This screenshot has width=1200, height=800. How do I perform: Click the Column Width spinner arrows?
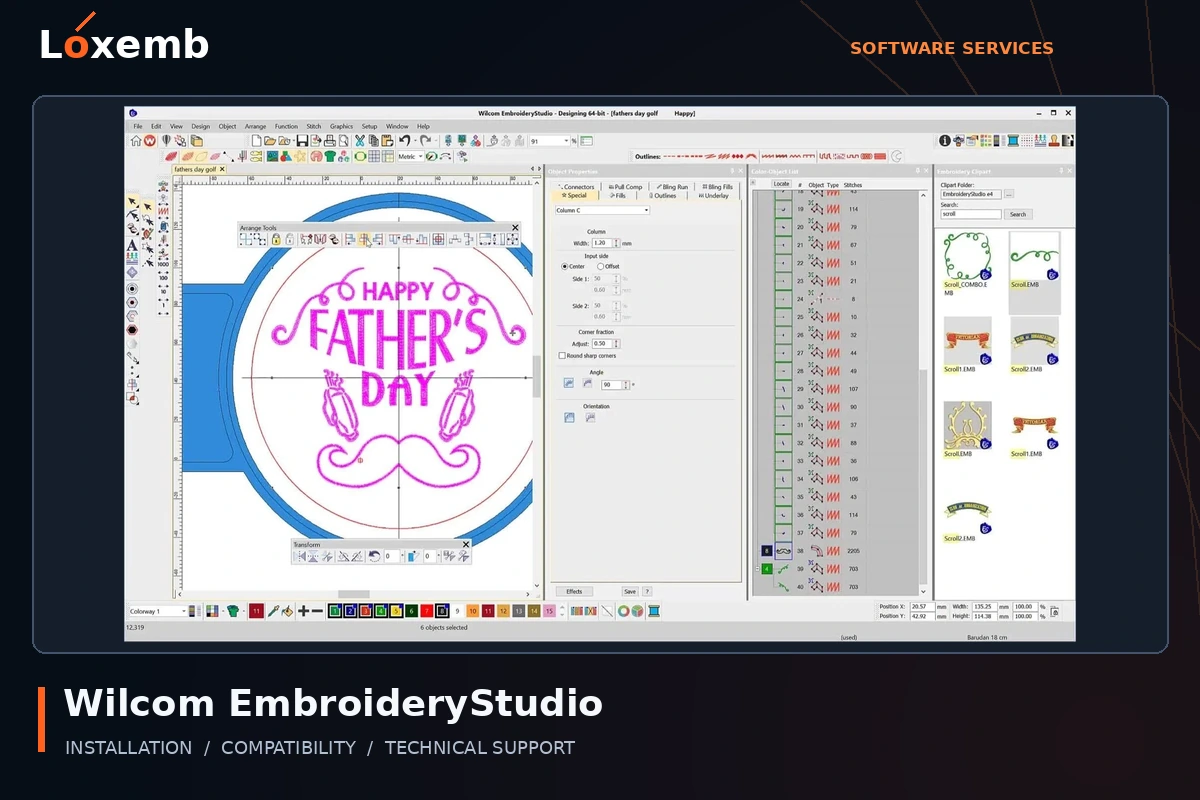(616, 243)
